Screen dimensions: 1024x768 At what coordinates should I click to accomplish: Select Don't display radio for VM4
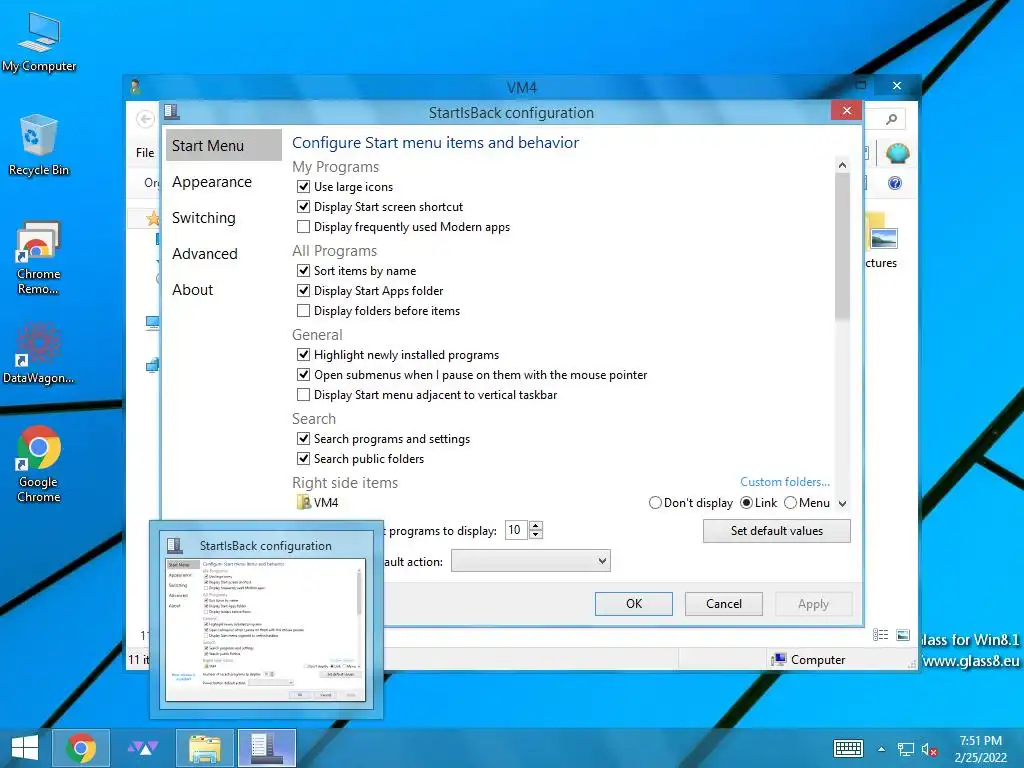655,503
